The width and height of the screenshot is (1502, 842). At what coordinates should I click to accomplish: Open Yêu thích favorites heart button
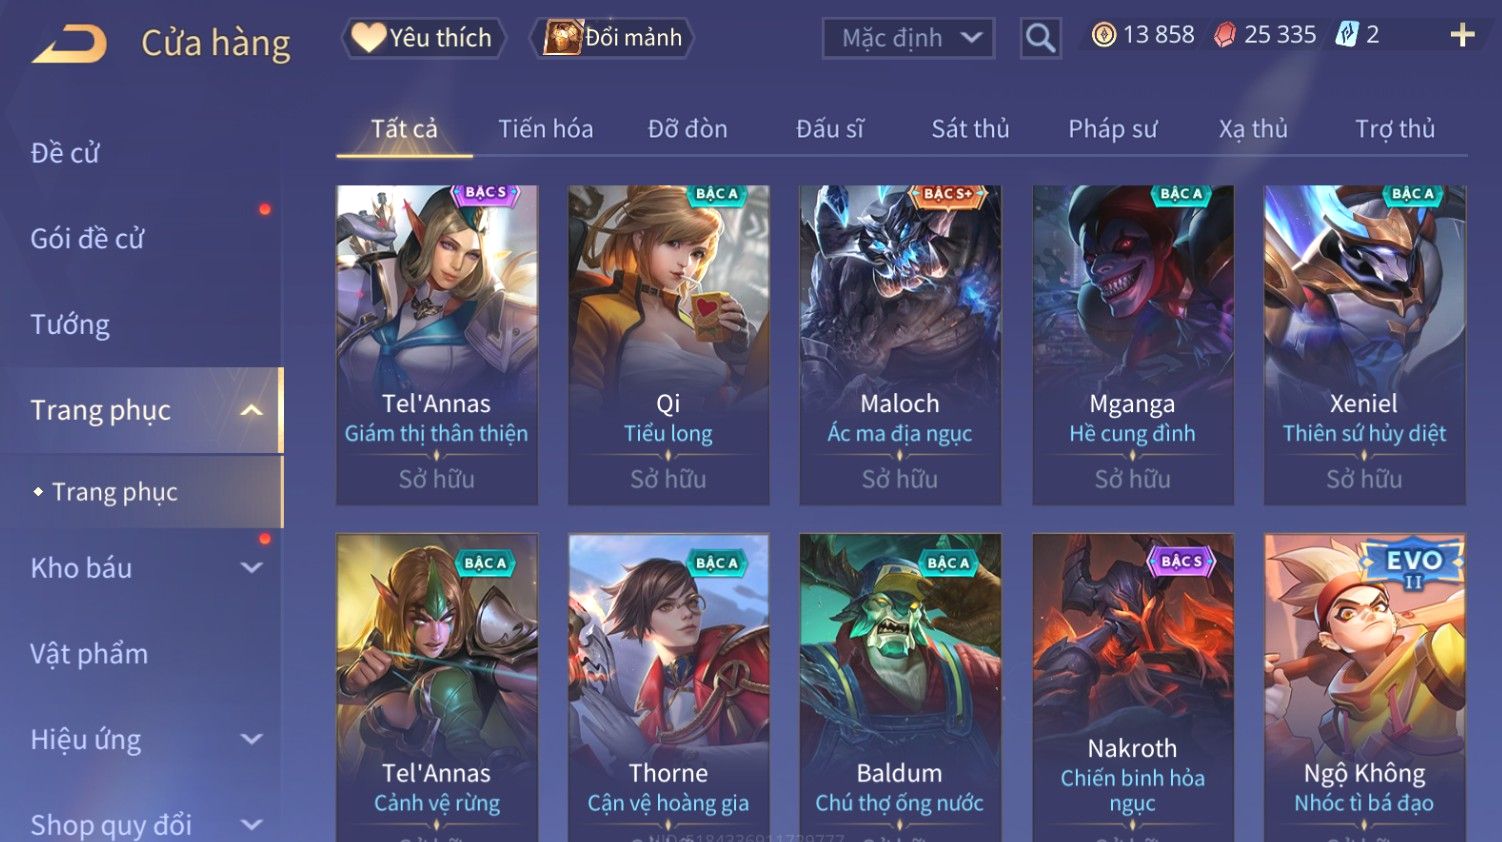(424, 38)
